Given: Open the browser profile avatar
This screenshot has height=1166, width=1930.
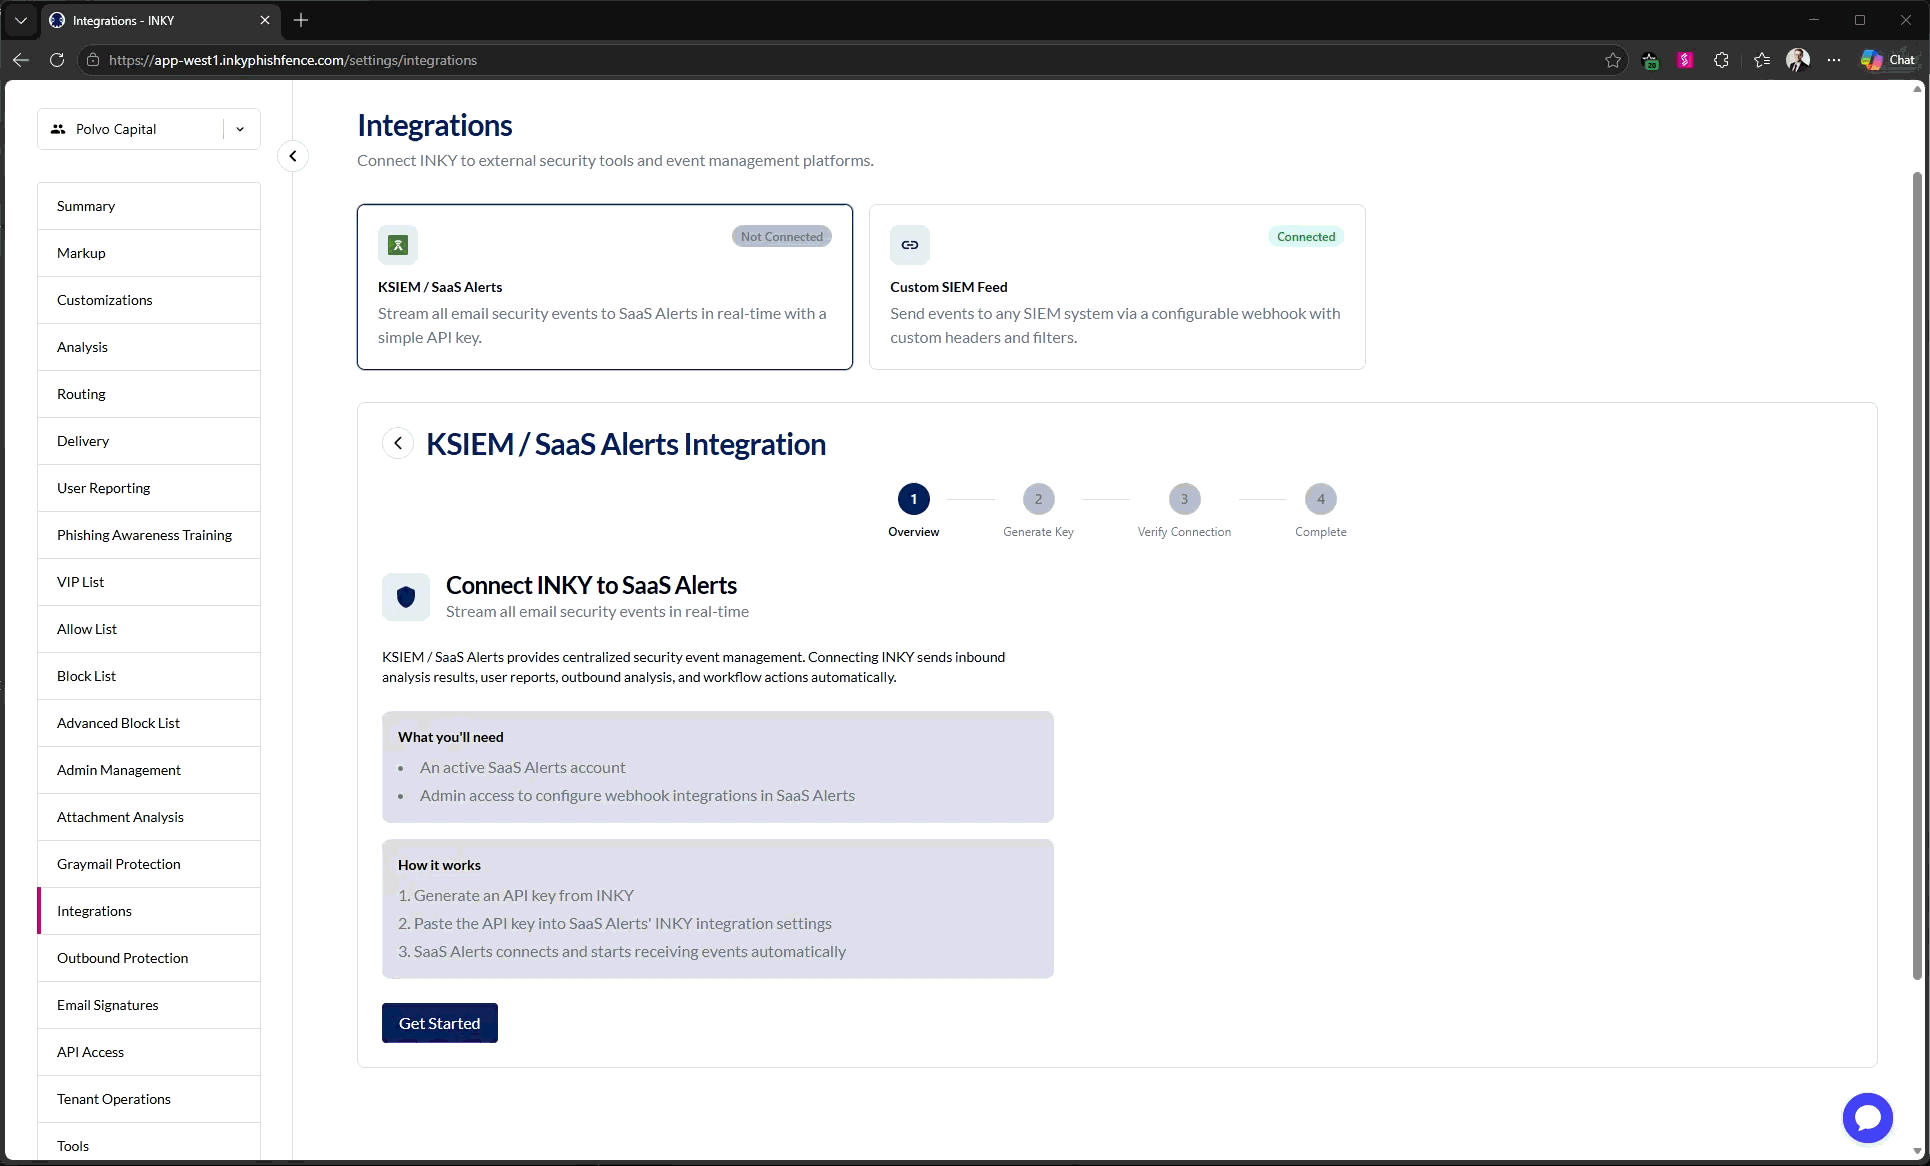Looking at the screenshot, I should point(1798,60).
